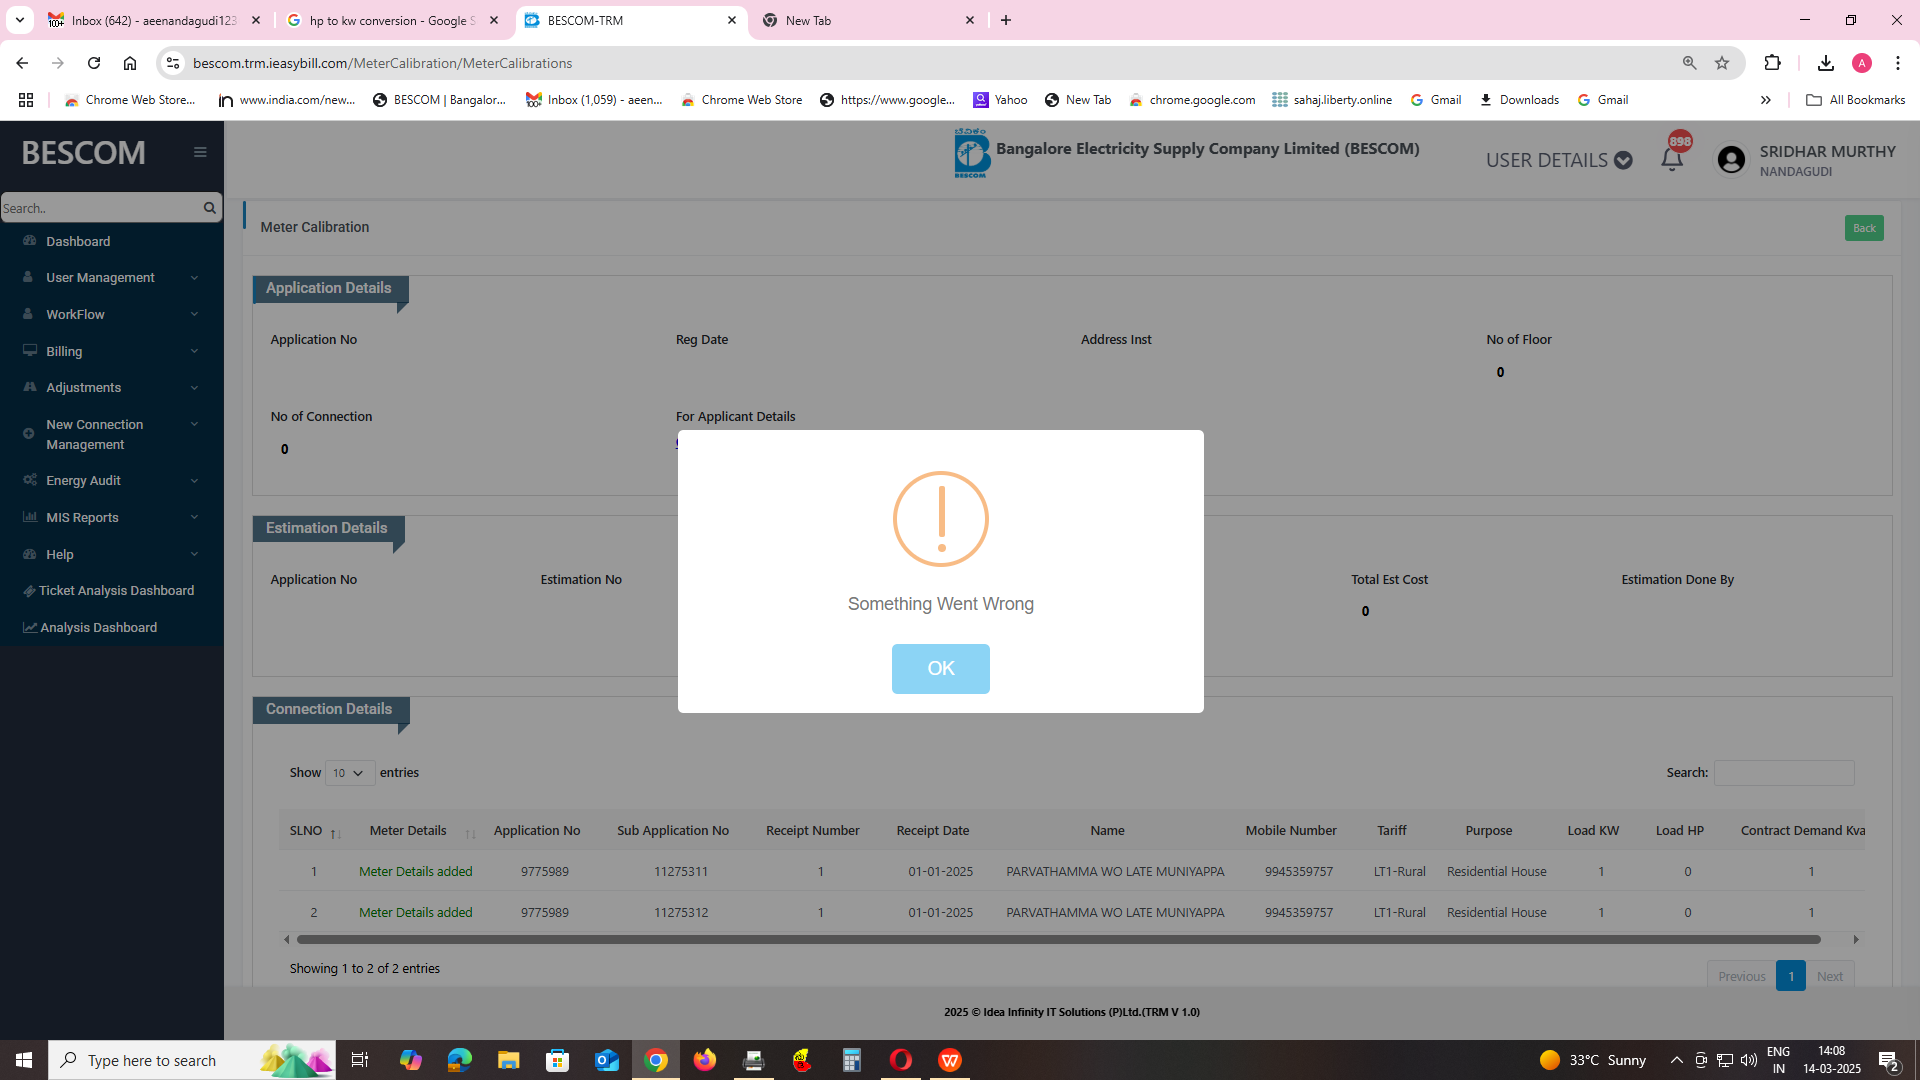Open the notifications bell icon
Viewport: 1920px width, 1080px height.
[1672, 159]
